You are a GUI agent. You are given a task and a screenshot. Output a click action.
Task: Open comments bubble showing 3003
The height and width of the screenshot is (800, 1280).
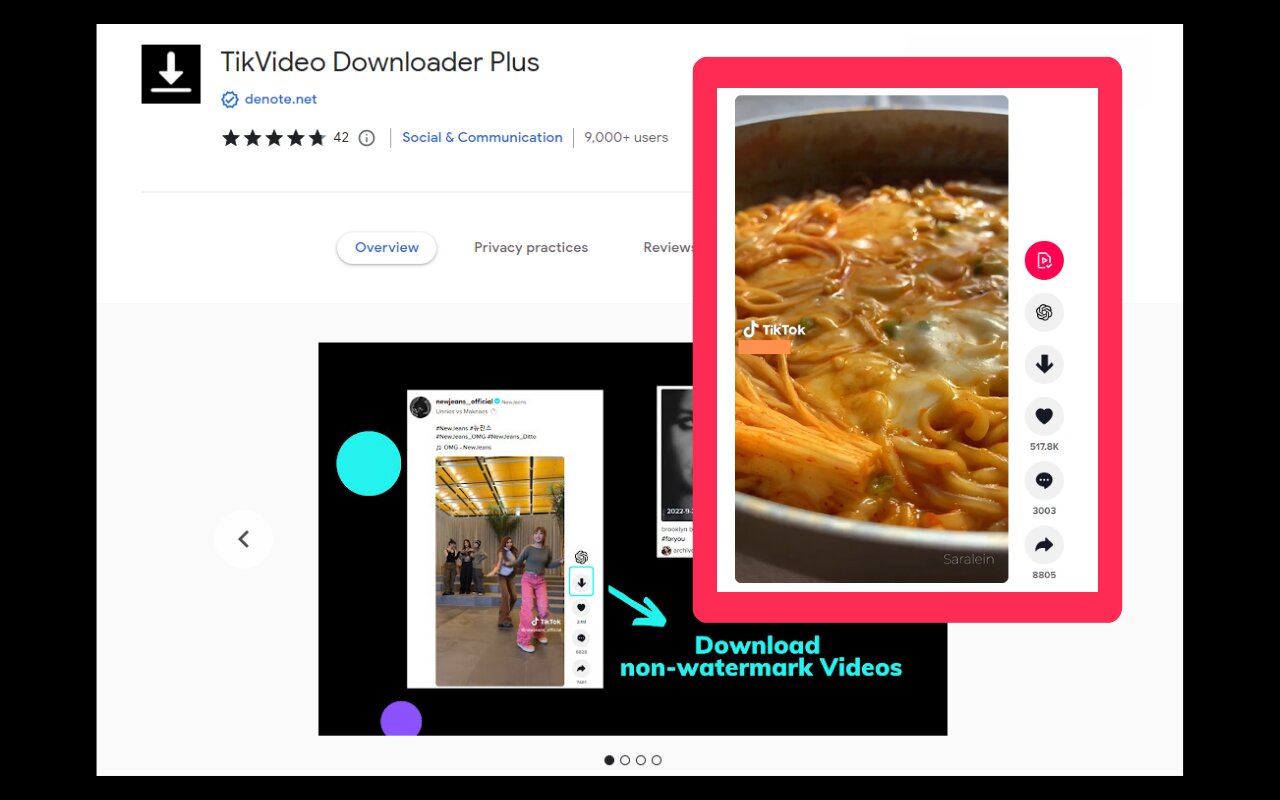pos(1044,481)
